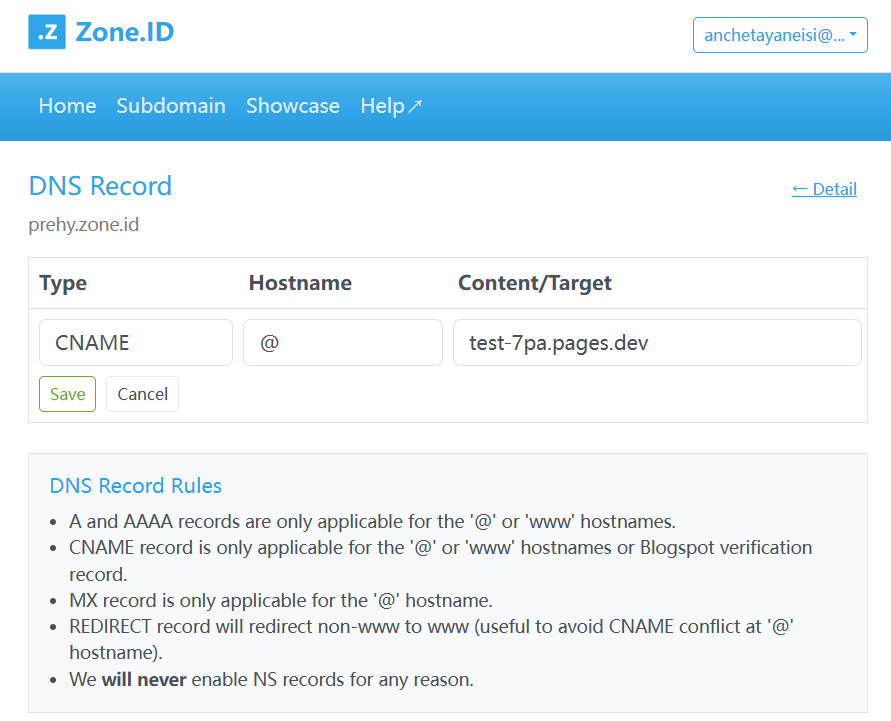The height and width of the screenshot is (721, 891).
Task: Open the Showcase menu item
Action: (x=293, y=106)
